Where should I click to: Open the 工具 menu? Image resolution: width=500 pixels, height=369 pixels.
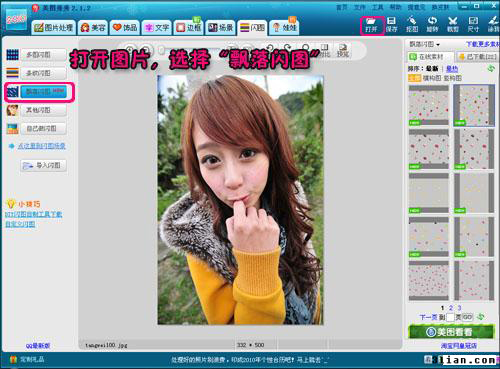pos(377,7)
